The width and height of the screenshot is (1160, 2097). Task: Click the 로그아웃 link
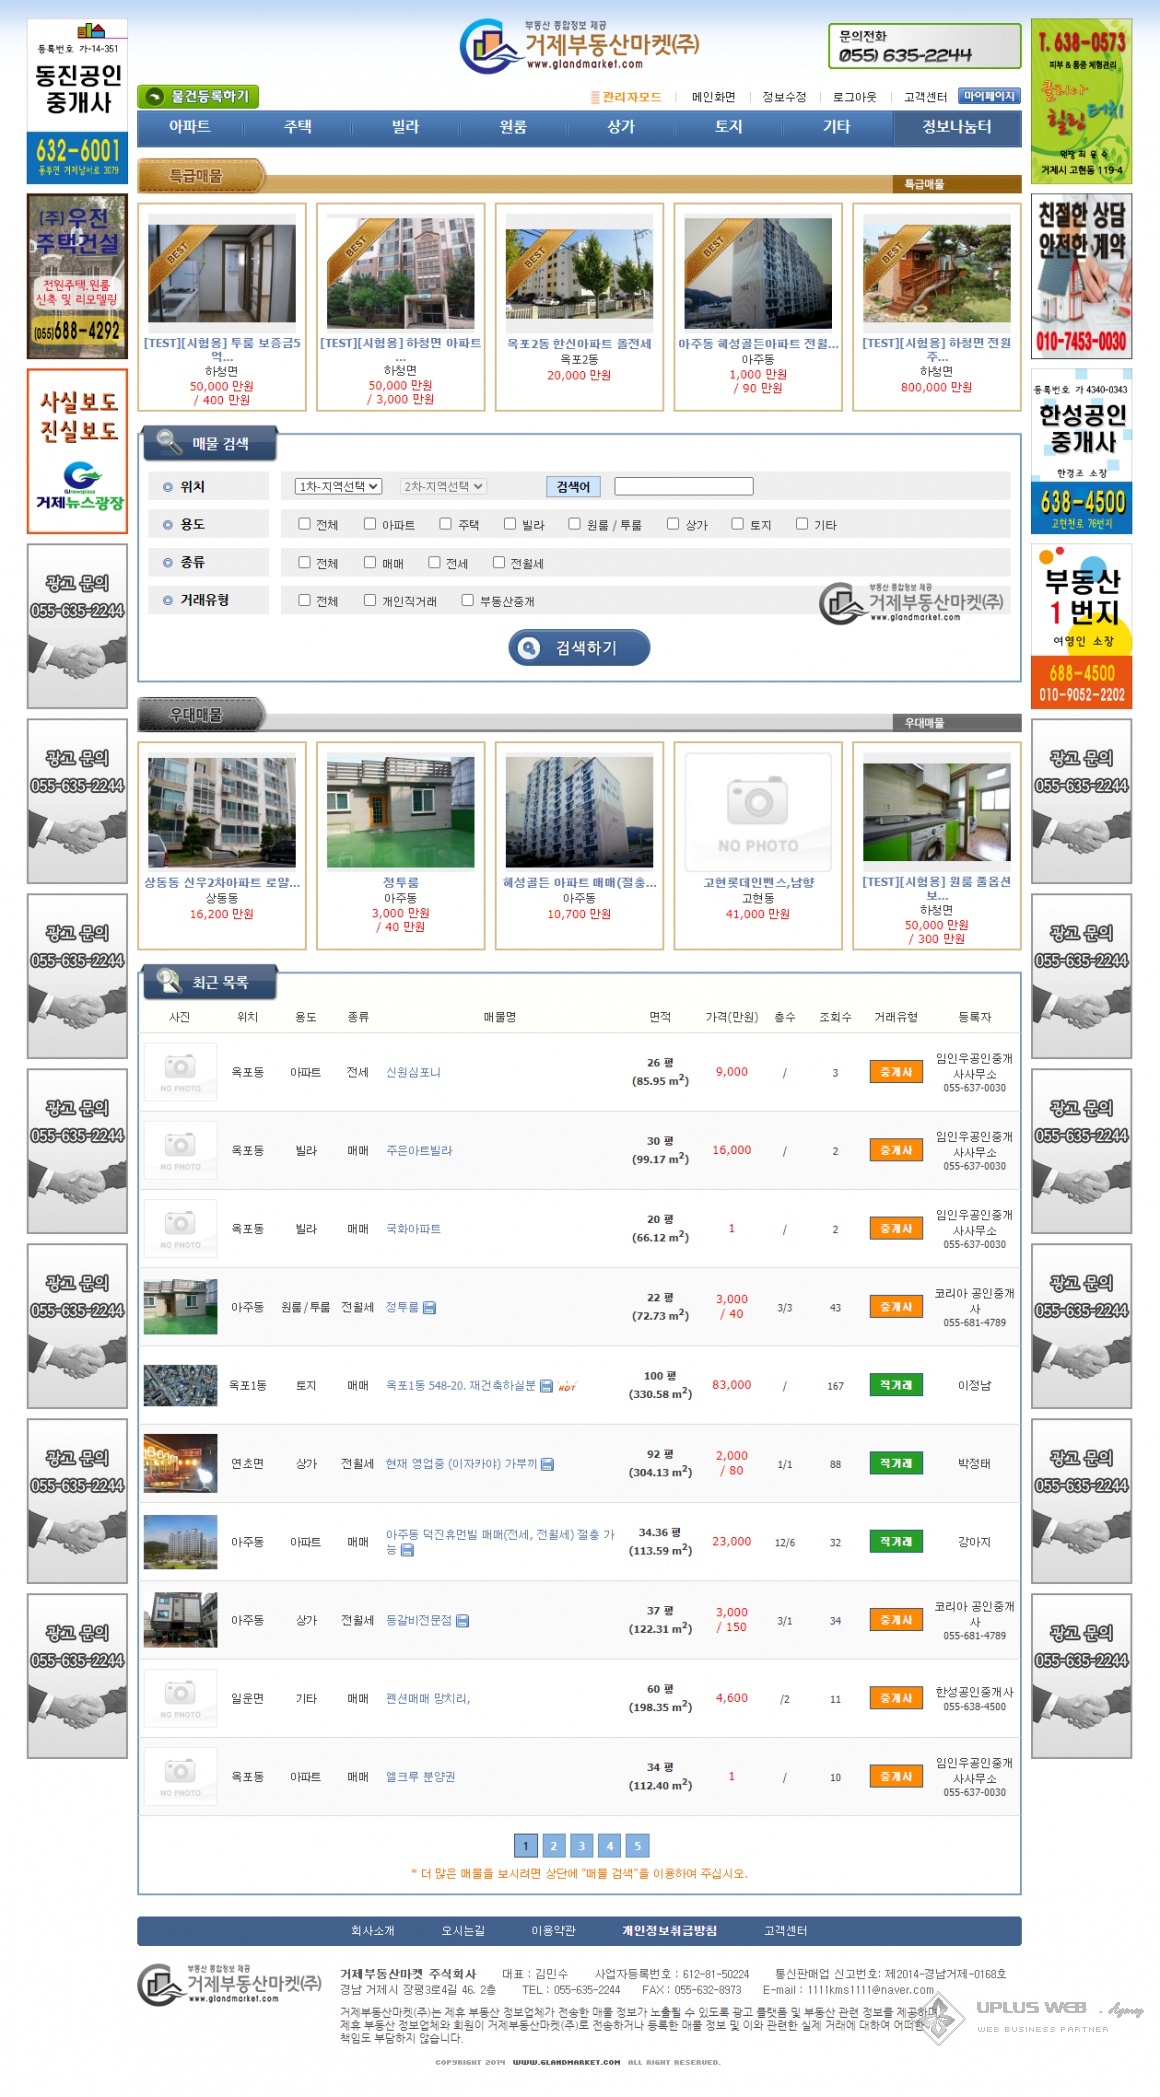point(854,97)
